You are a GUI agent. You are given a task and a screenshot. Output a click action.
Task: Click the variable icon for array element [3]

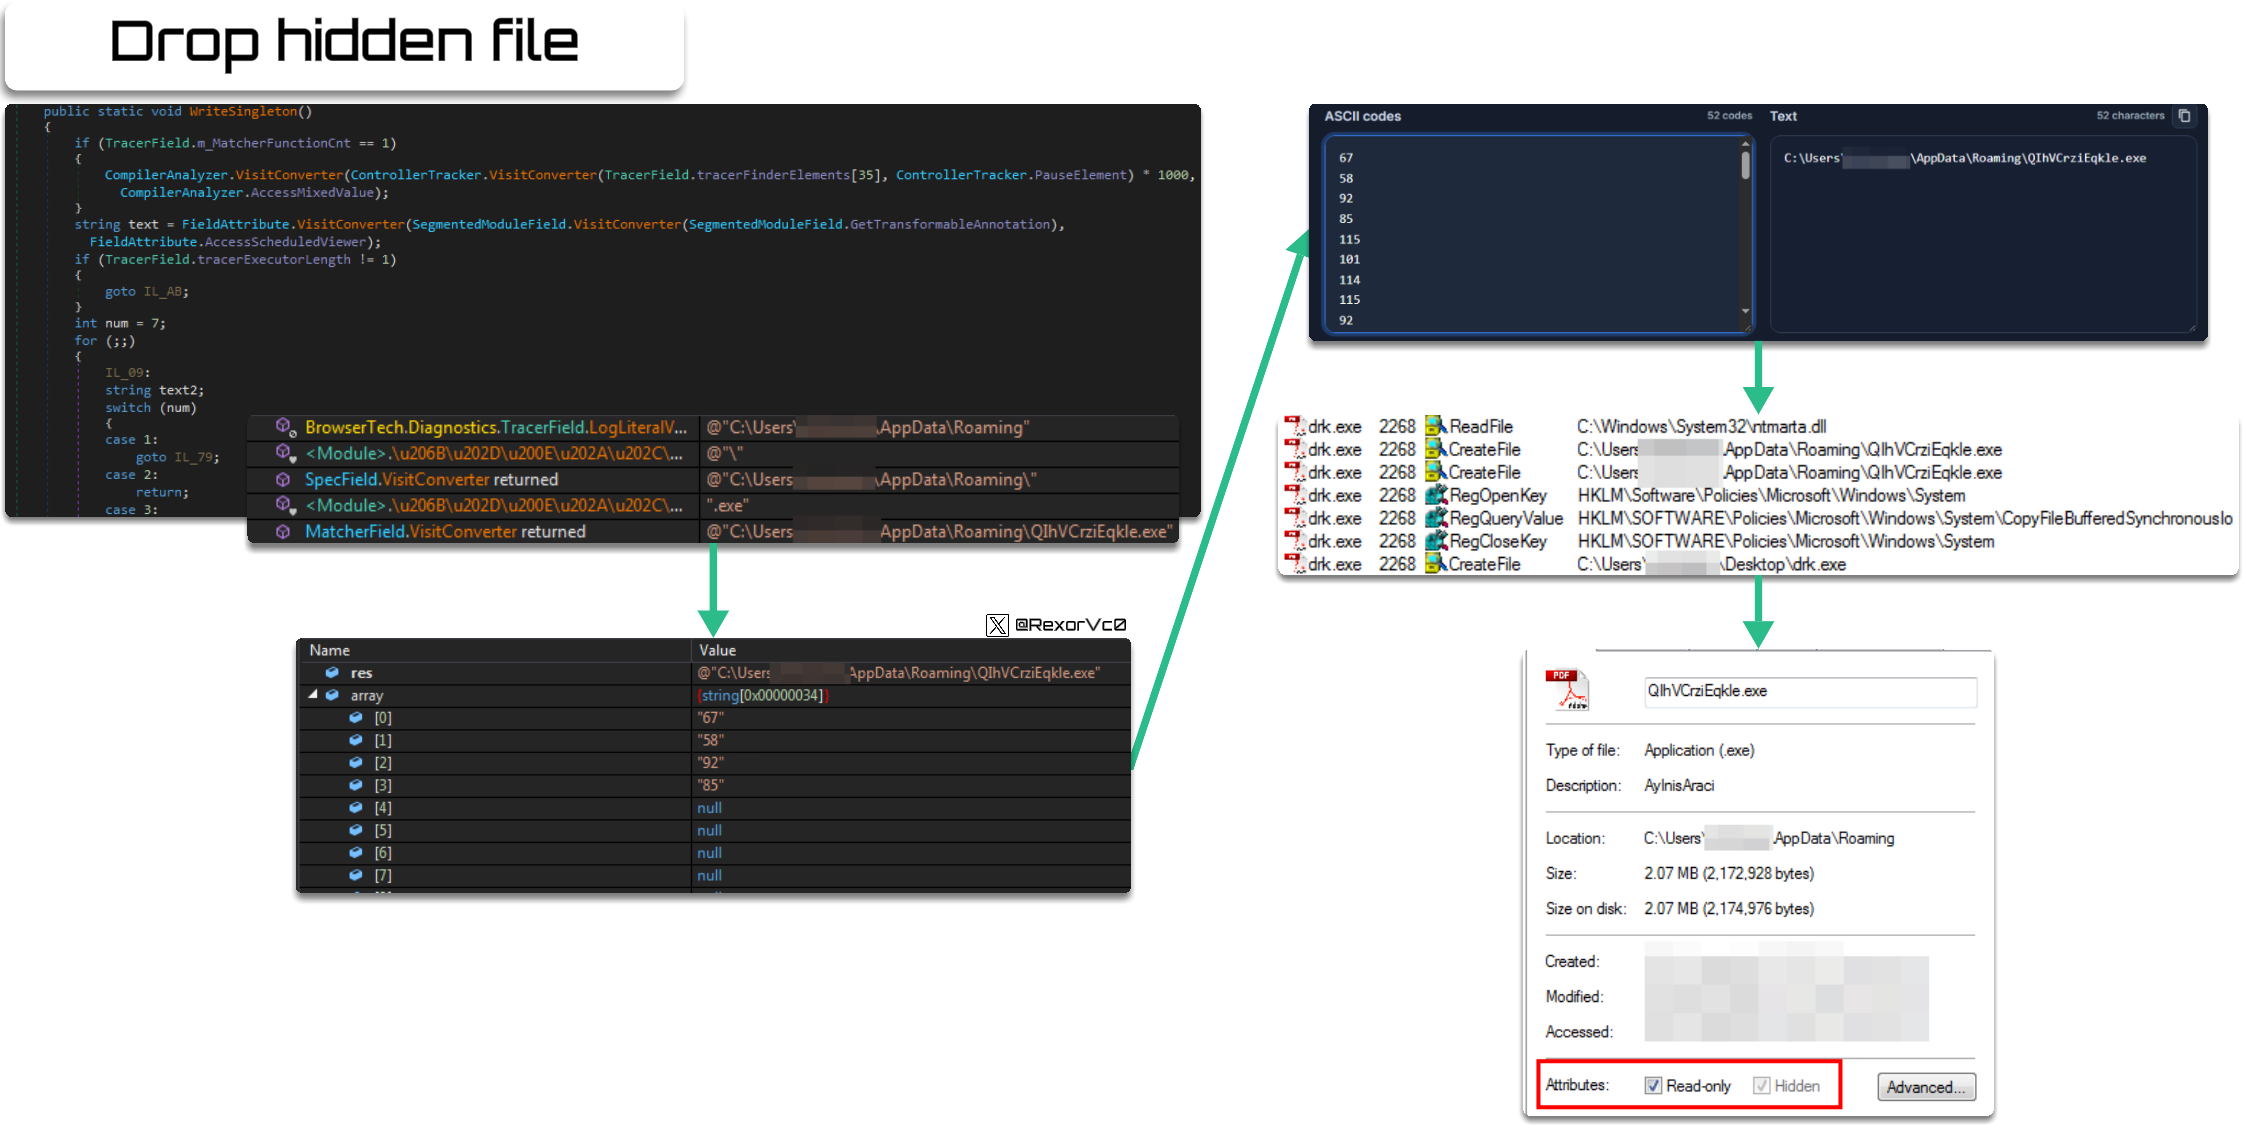pyautogui.click(x=355, y=785)
